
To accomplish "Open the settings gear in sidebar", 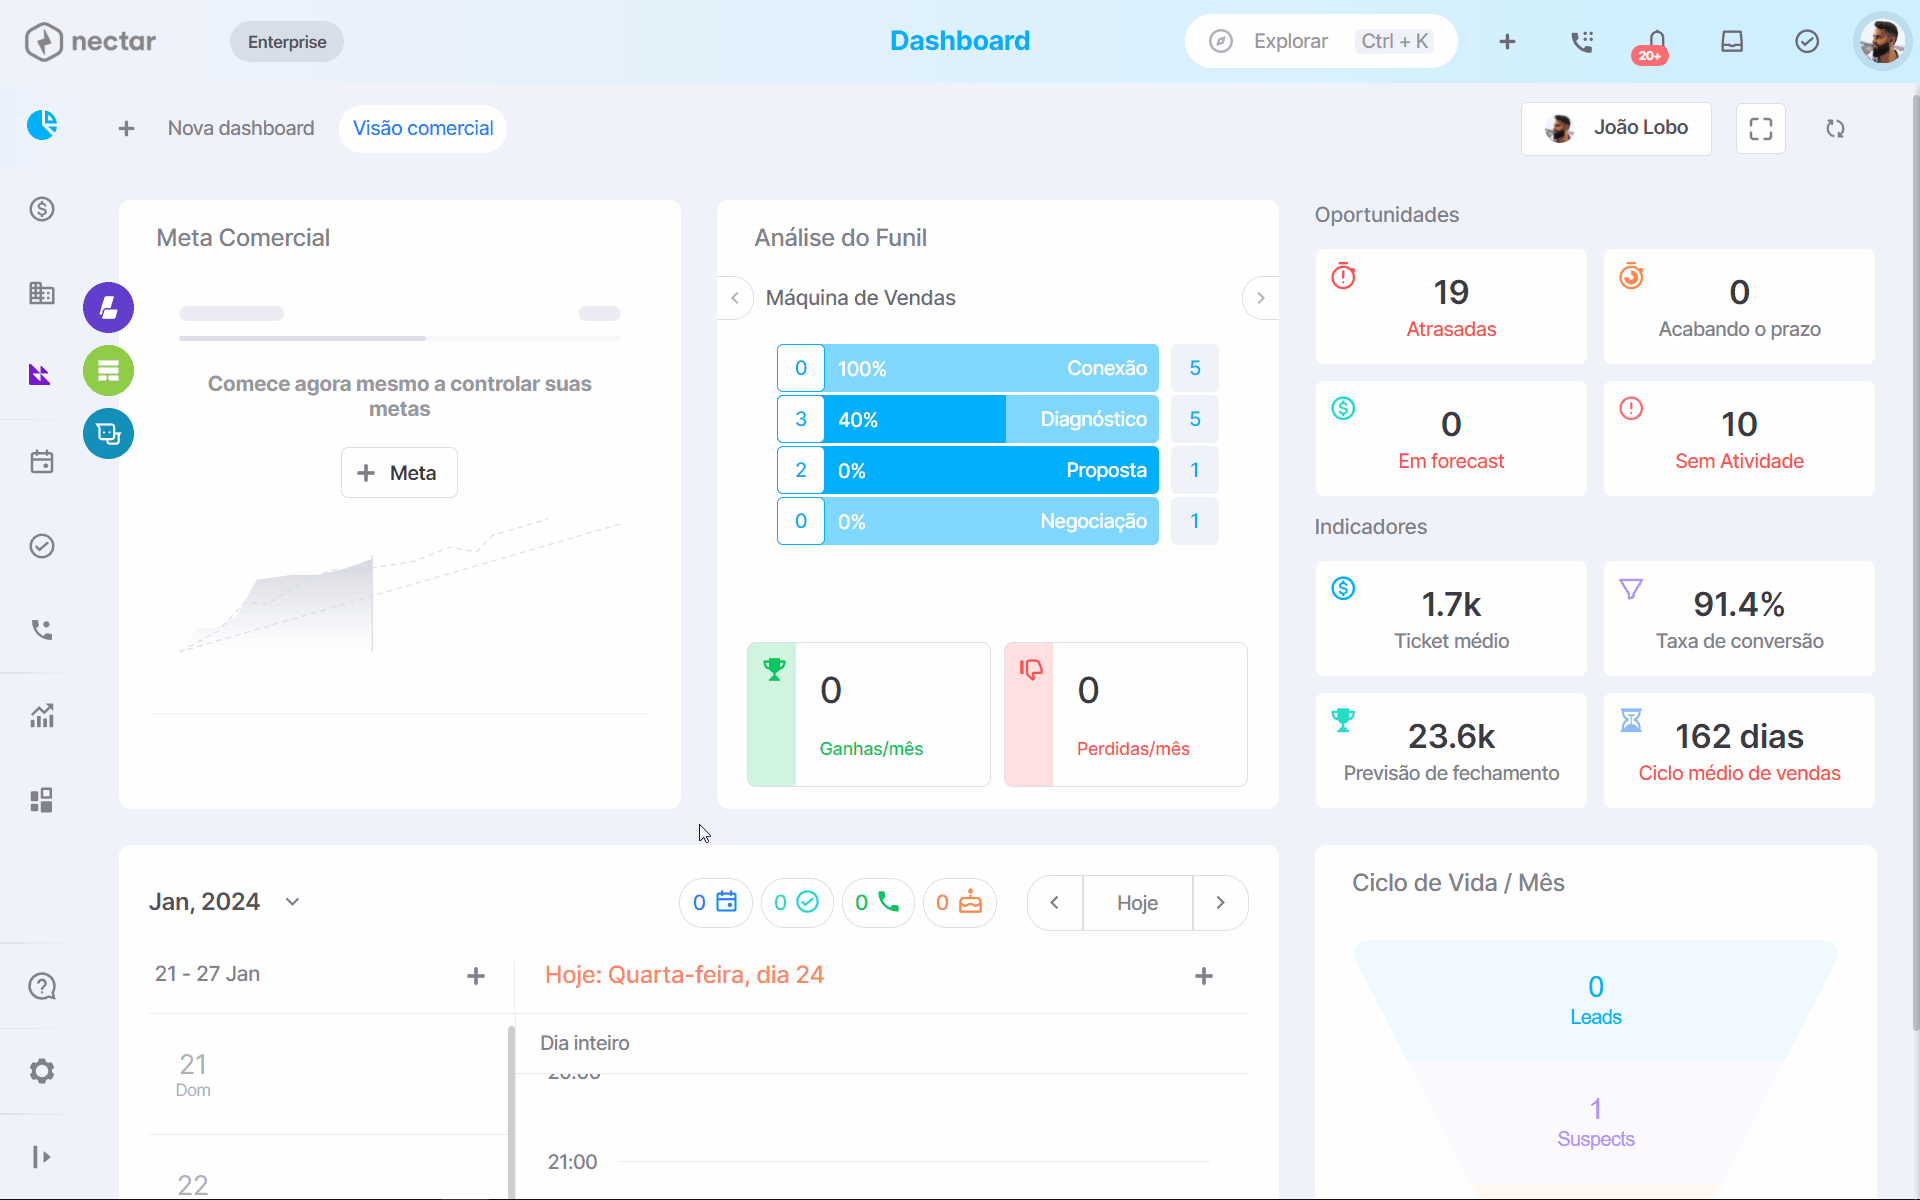I will [42, 1071].
